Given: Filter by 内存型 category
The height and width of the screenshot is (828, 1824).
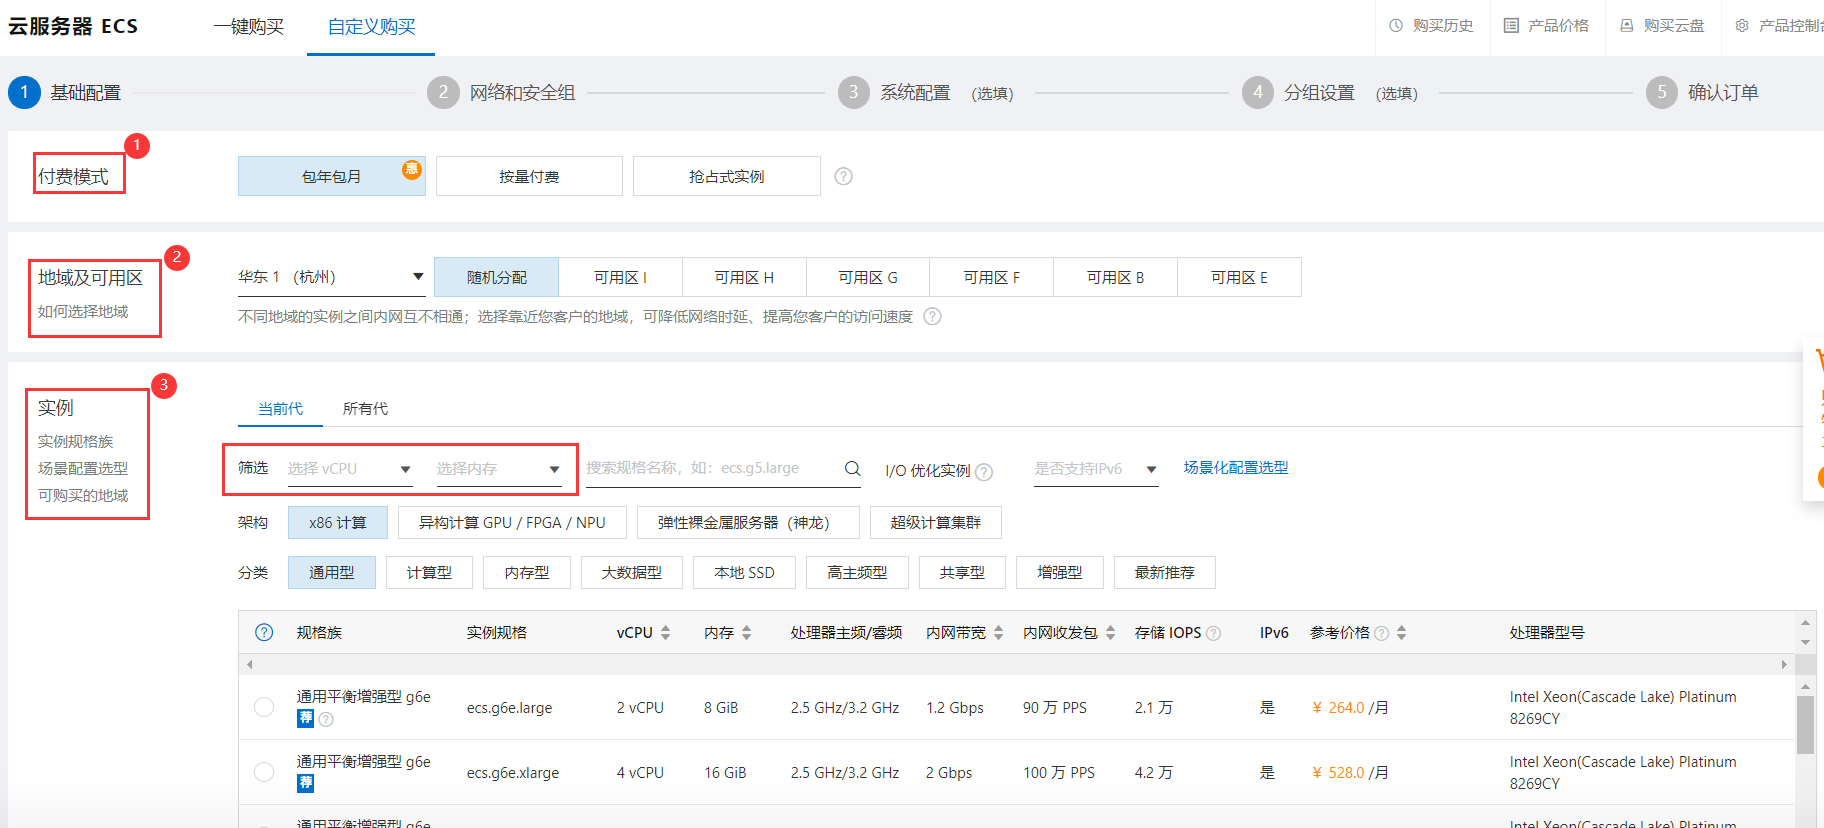Looking at the screenshot, I should (527, 572).
